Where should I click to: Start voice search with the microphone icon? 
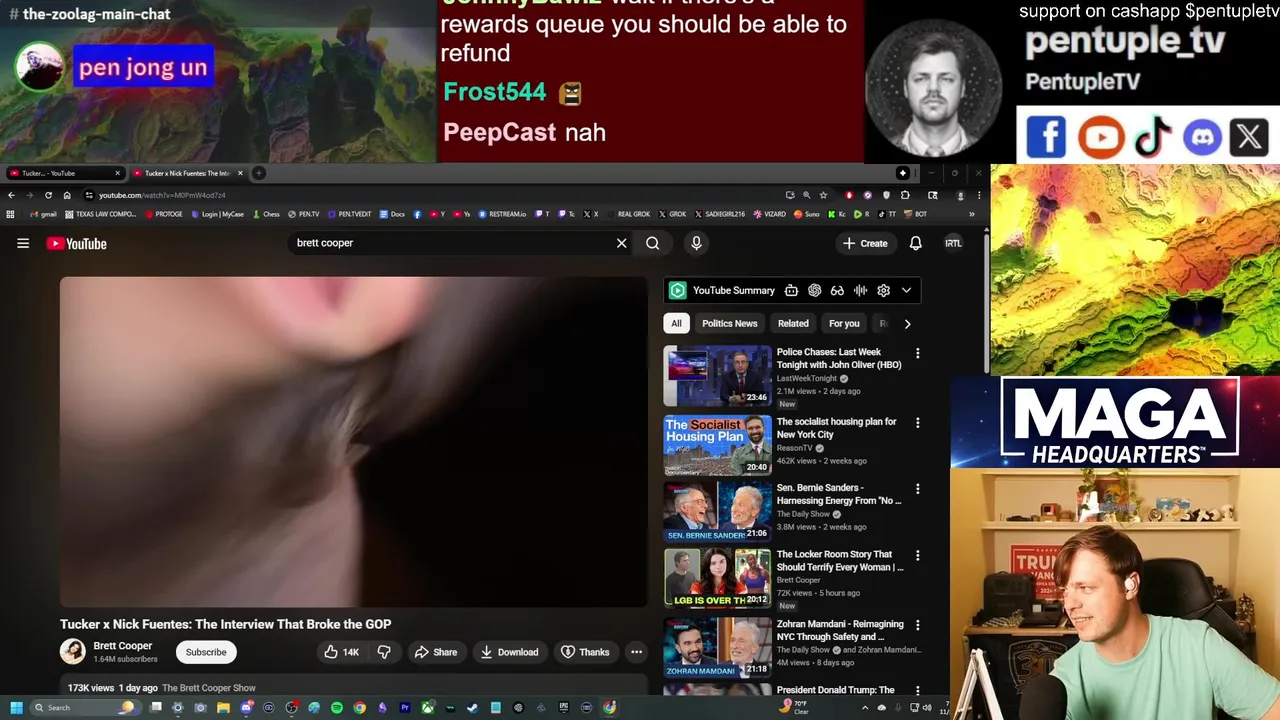click(696, 243)
